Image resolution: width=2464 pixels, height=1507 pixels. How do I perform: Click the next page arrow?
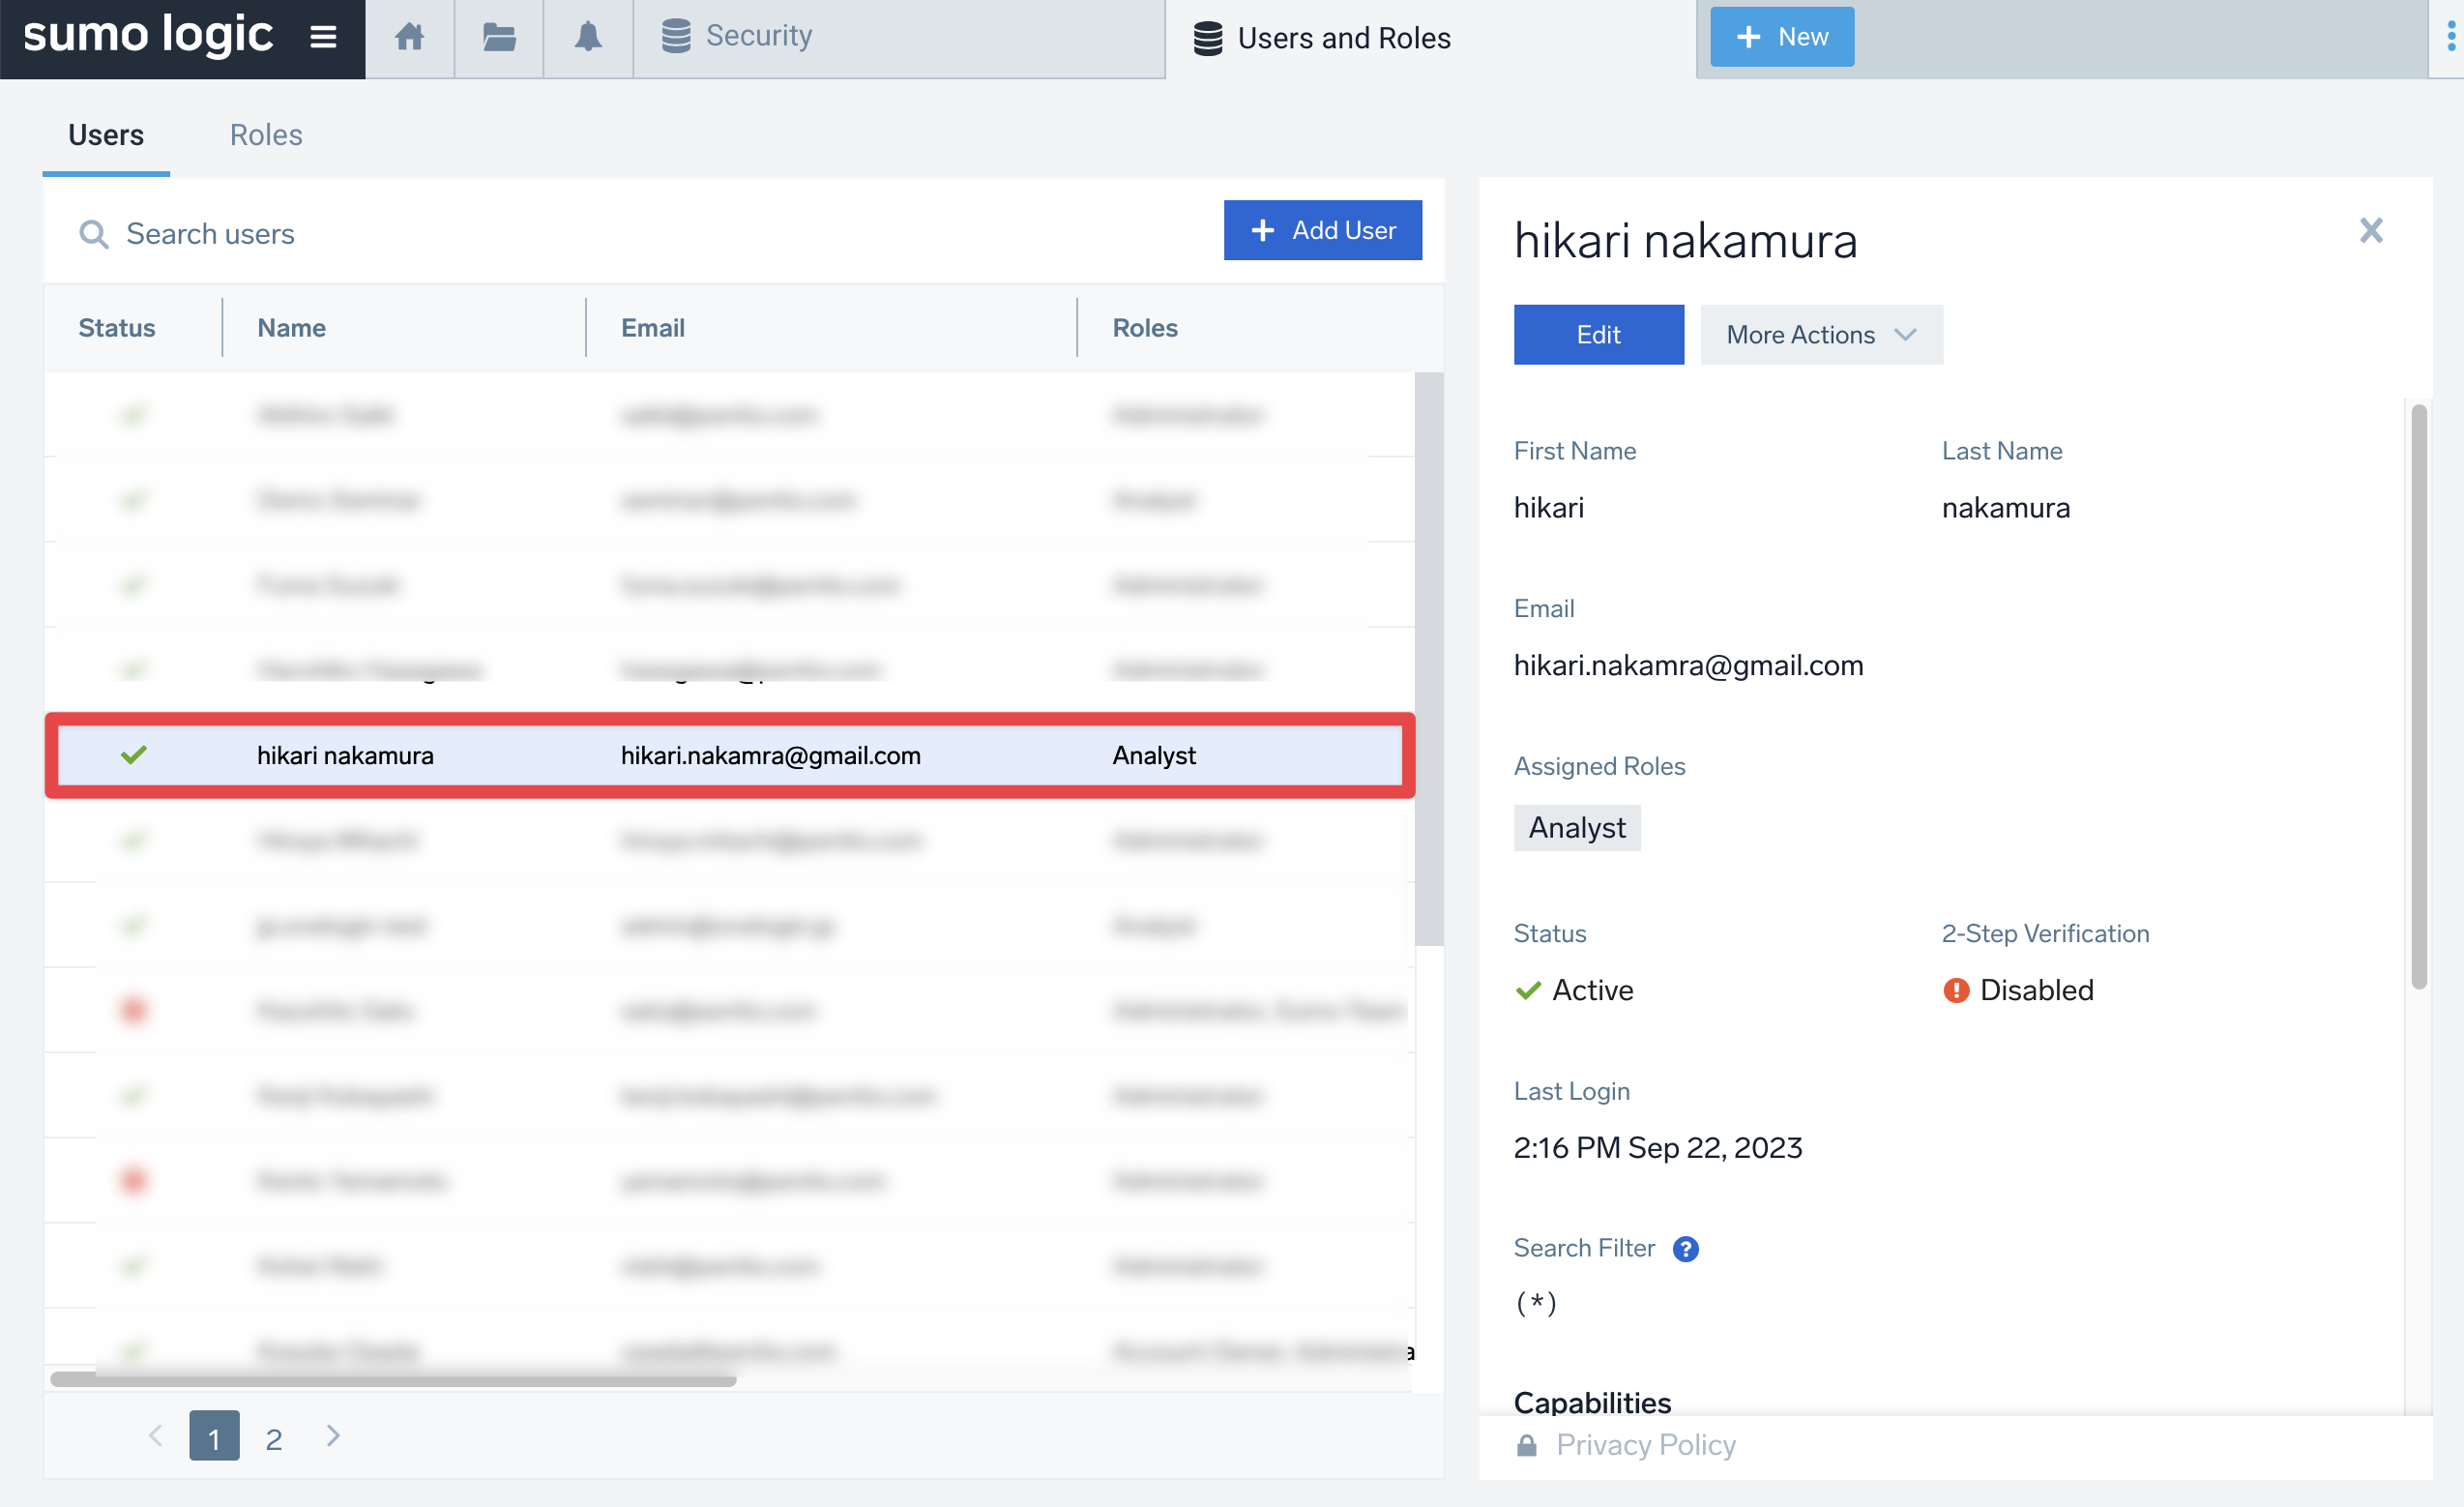[x=333, y=1436]
